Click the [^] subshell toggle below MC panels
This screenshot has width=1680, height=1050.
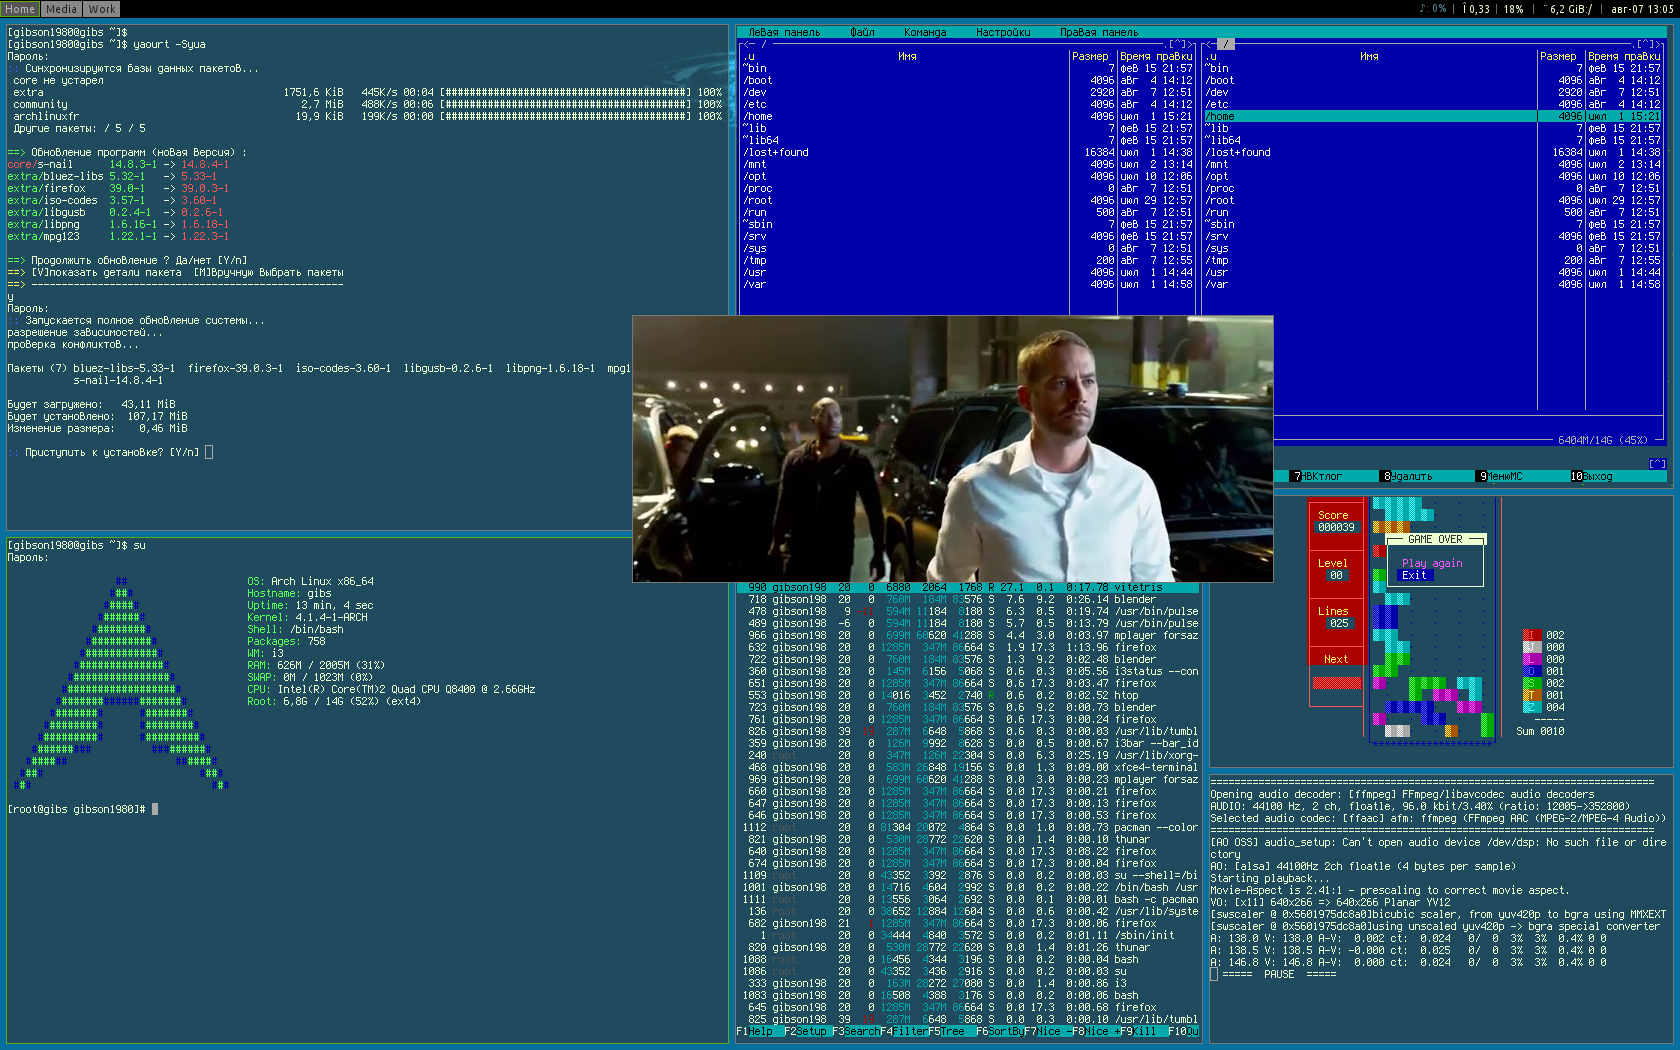pyautogui.click(x=1657, y=463)
